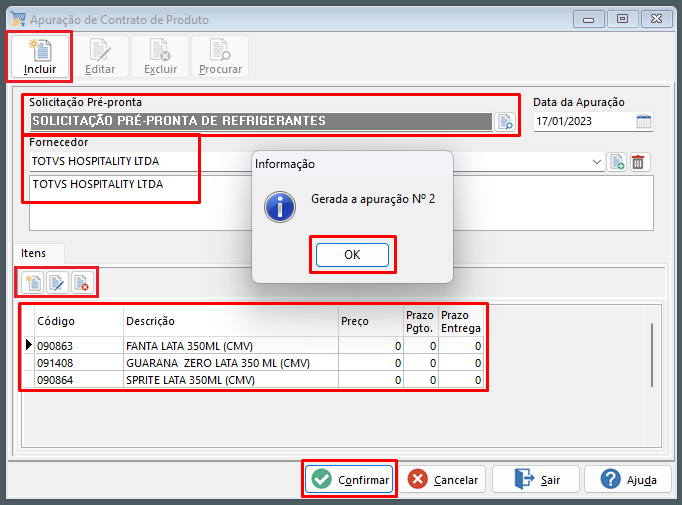Click the Prazo Entrega cell of SPRITE row

click(x=461, y=380)
